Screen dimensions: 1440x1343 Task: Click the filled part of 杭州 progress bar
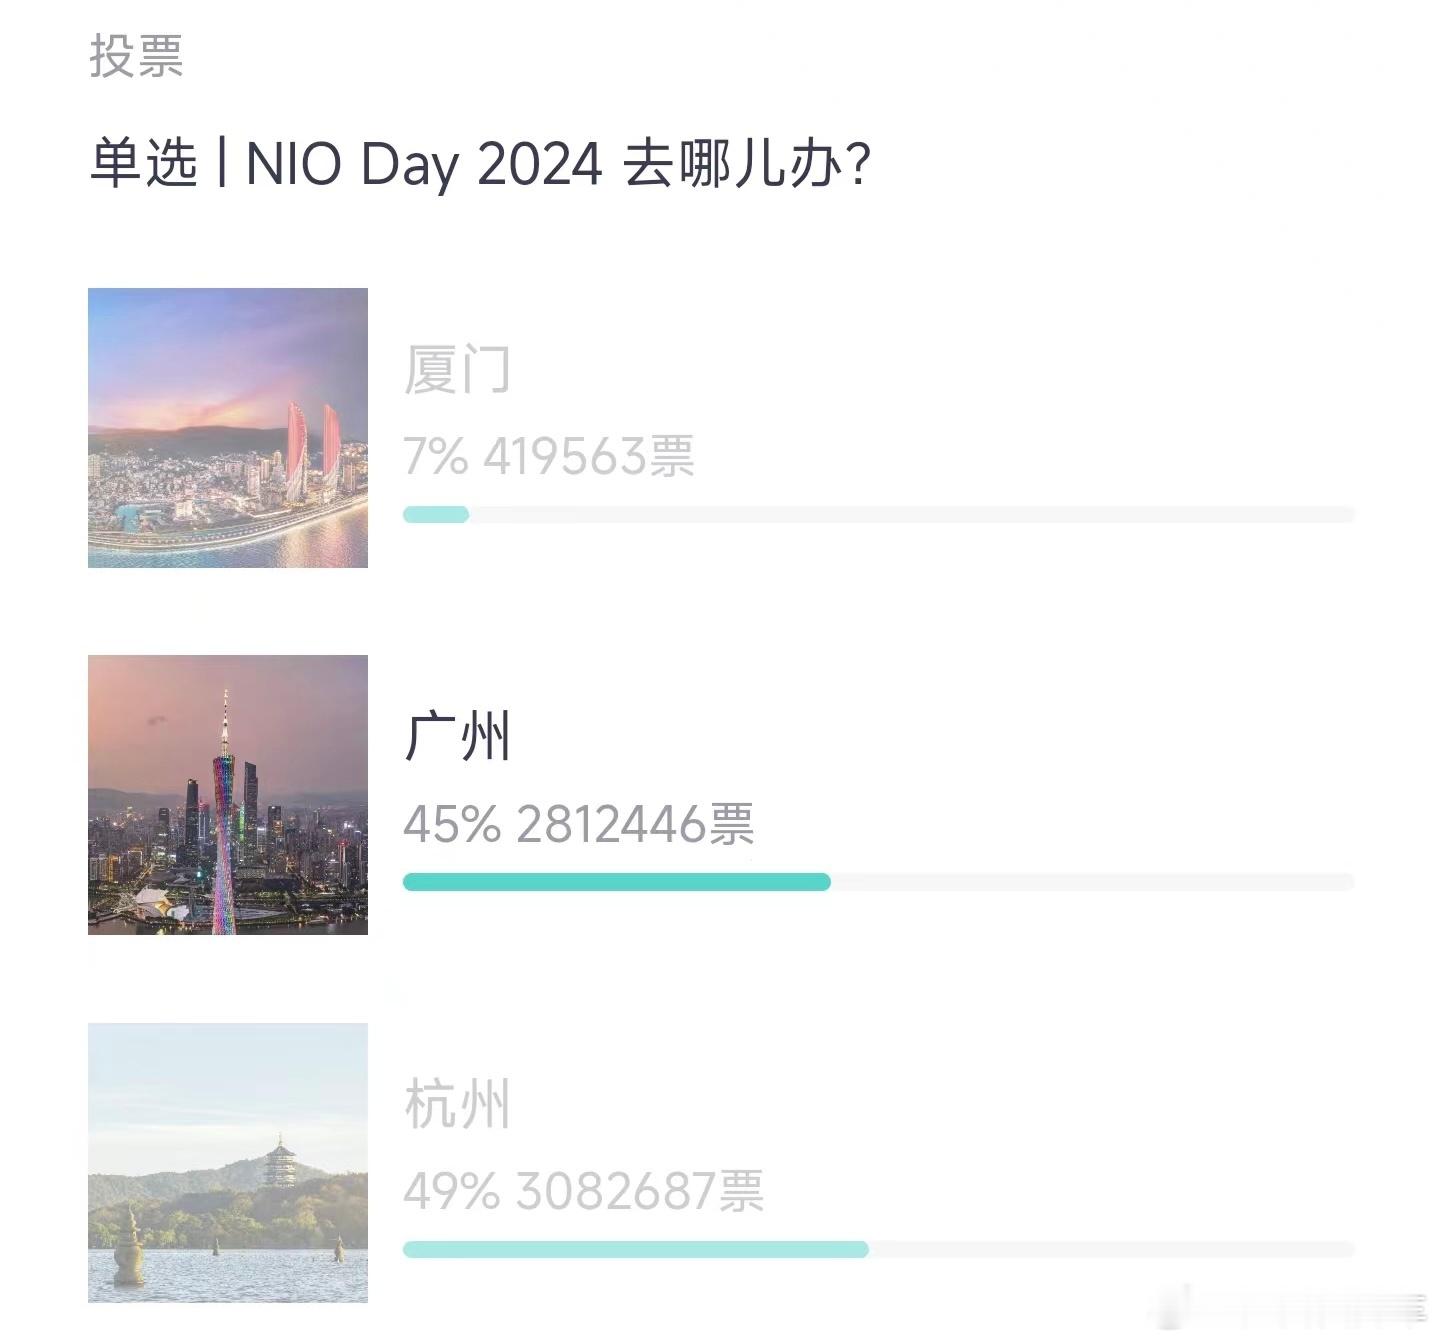(636, 1249)
